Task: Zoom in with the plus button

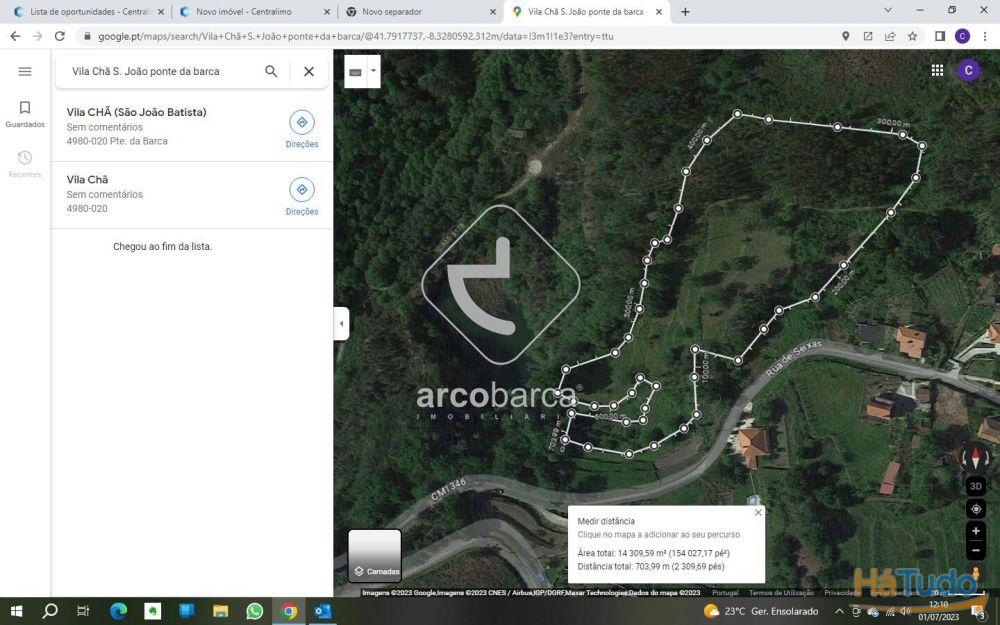Action: (975, 531)
